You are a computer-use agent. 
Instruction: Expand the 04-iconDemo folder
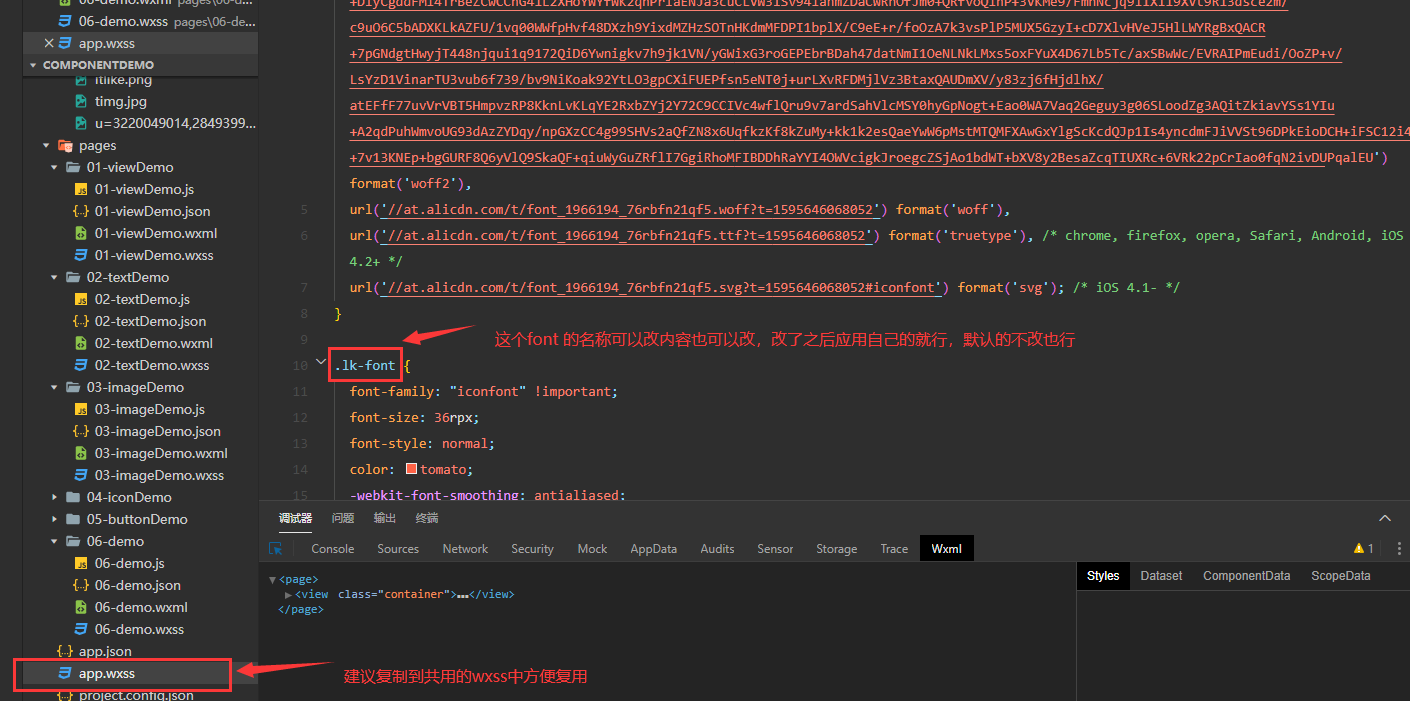(55, 497)
